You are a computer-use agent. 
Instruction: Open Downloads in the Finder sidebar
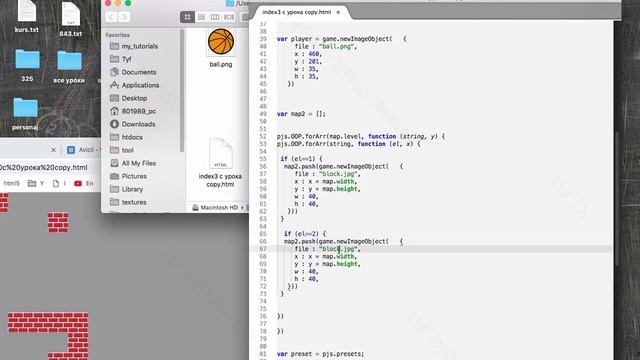pyautogui.click(x=139, y=124)
